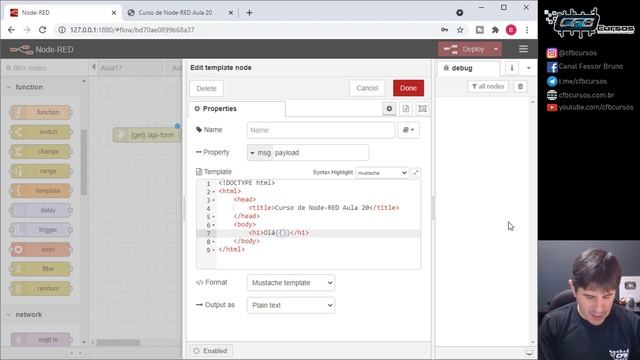Screen dimensions: 640x360
Task: Select the exec palette node
Action: click(41, 249)
